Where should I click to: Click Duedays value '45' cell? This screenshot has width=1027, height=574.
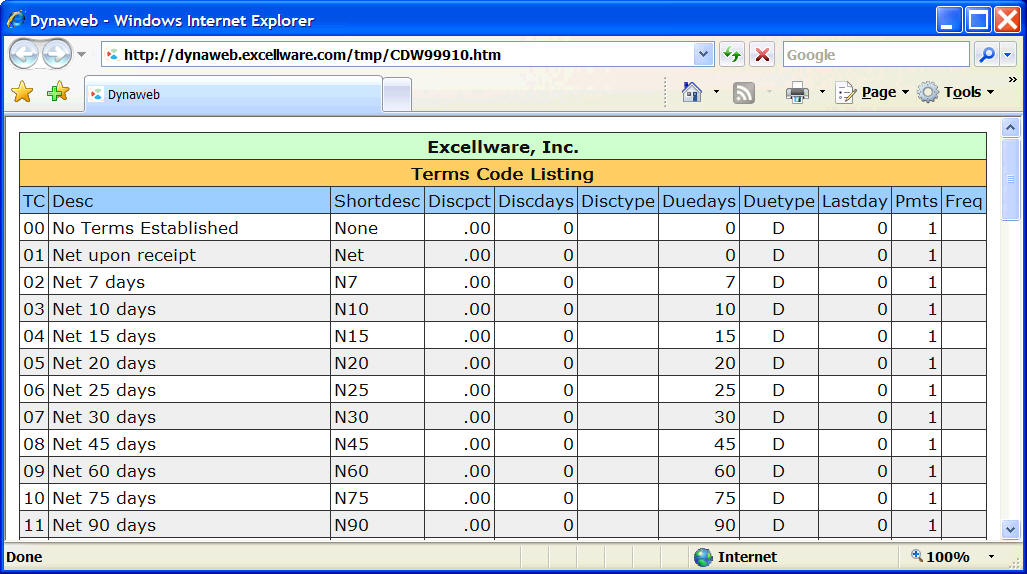pyautogui.click(x=699, y=444)
